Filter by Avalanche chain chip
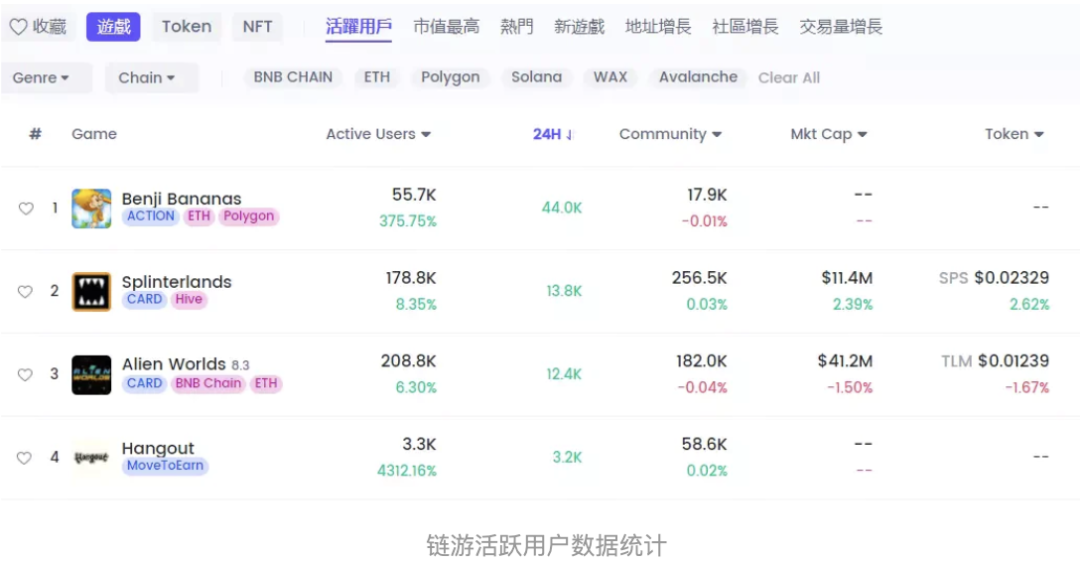The width and height of the screenshot is (1080, 562). (x=698, y=77)
